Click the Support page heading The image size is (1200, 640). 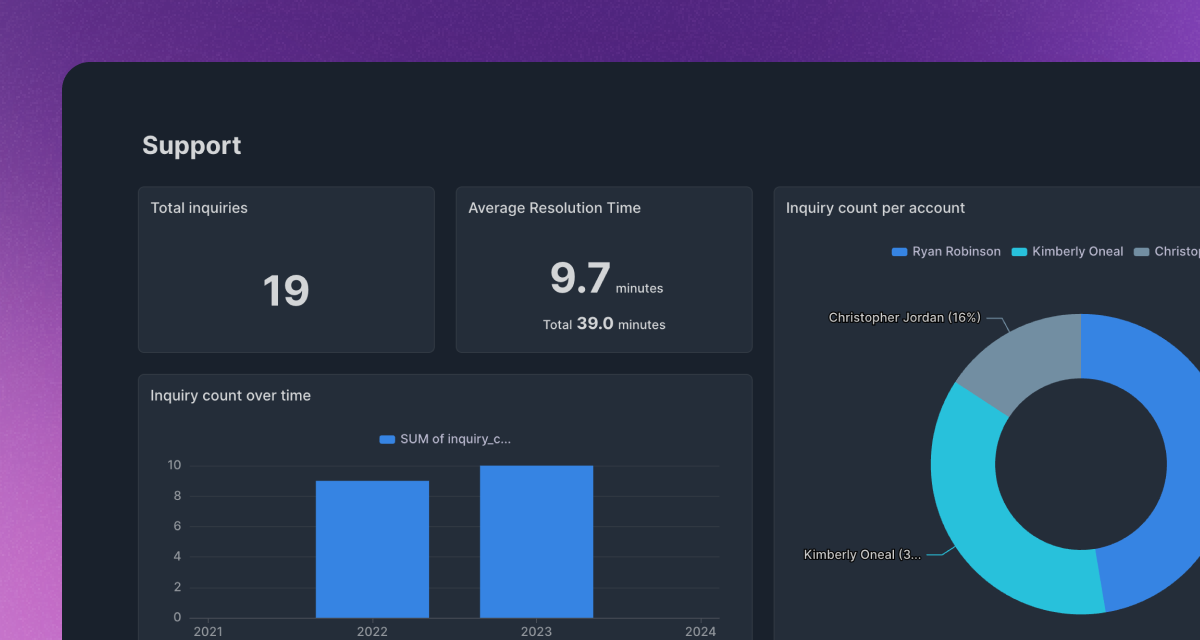pyautogui.click(x=191, y=145)
